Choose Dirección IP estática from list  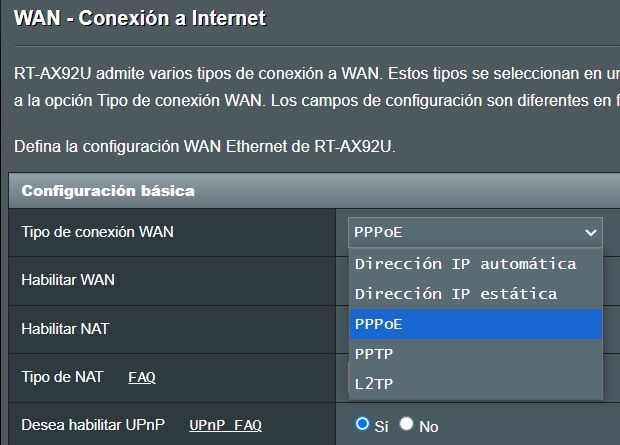pyautogui.click(x=455, y=294)
